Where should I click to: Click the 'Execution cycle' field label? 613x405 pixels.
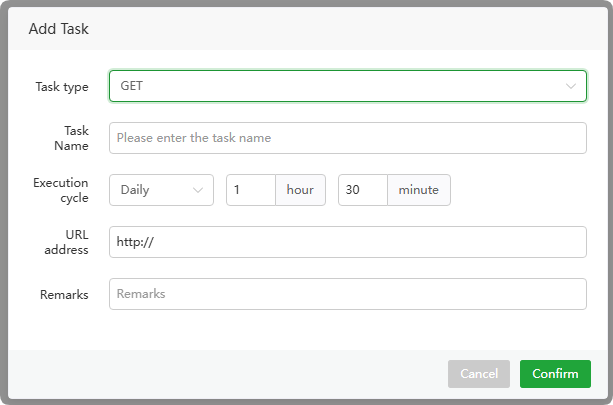pyautogui.click(x=62, y=190)
